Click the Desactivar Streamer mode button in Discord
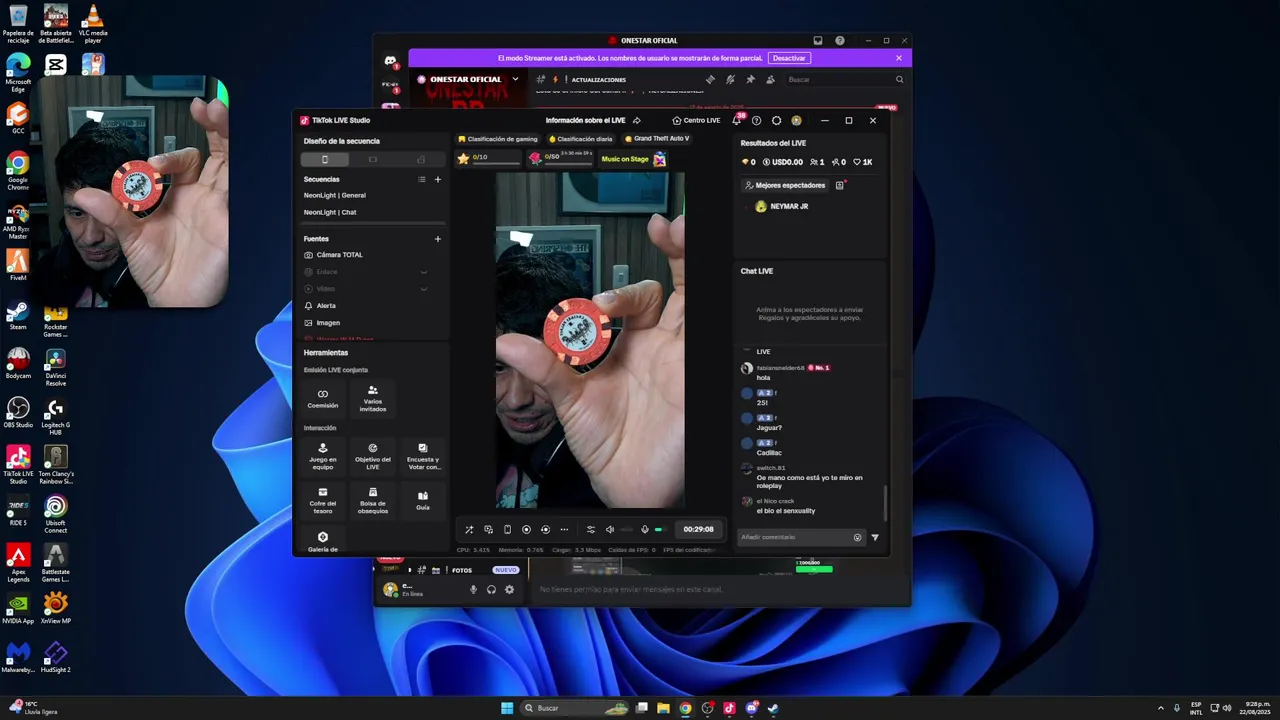Image resolution: width=1280 pixels, height=720 pixels. coord(789,58)
